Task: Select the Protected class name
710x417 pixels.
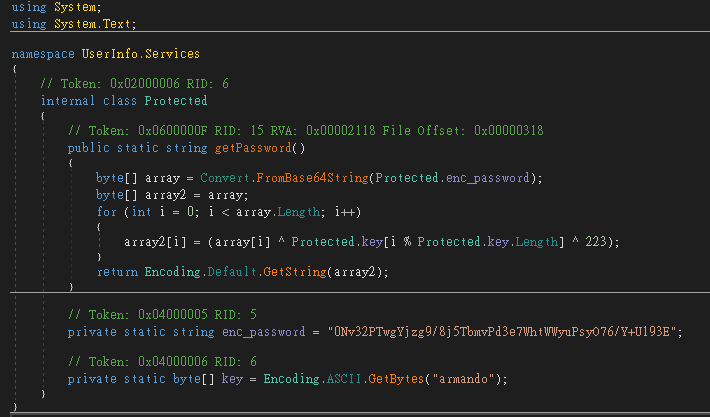Action: (176, 101)
